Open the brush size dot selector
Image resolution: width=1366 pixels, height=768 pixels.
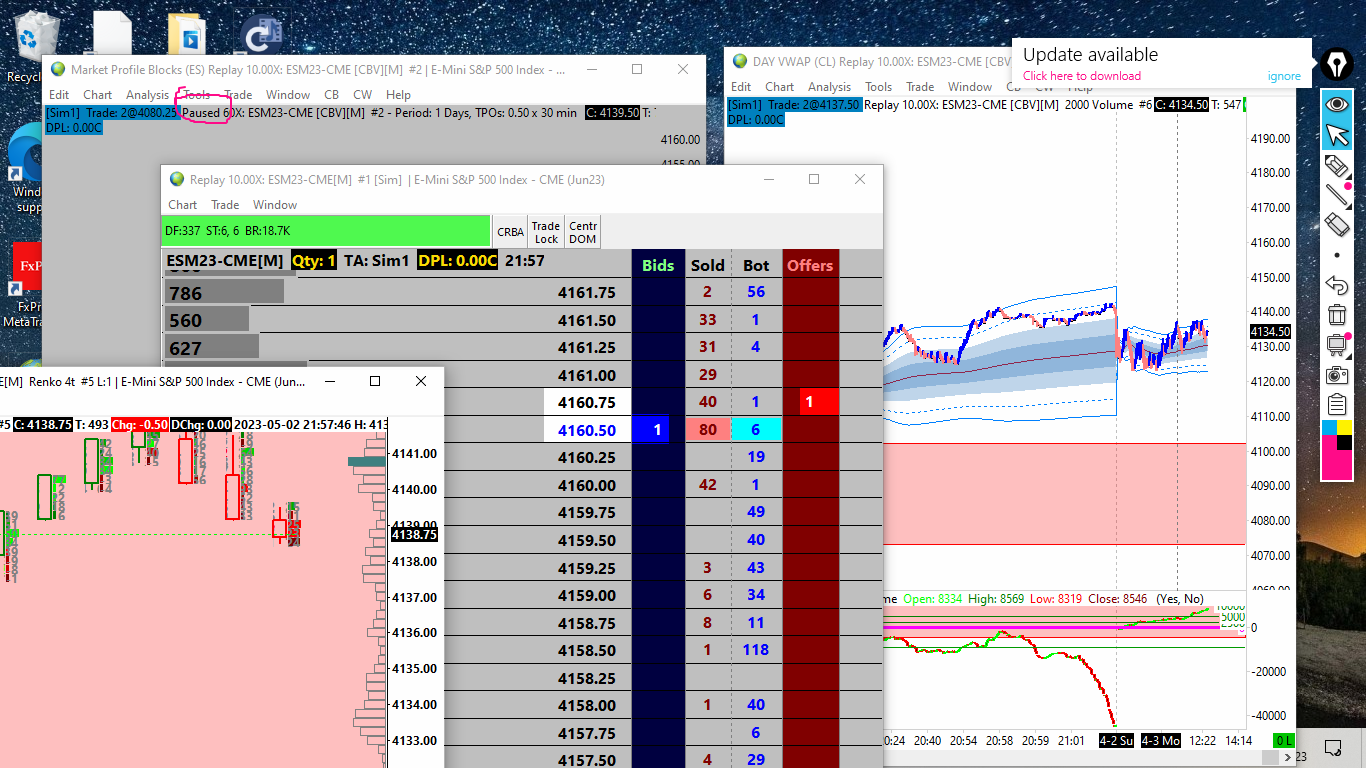pyautogui.click(x=1337, y=255)
